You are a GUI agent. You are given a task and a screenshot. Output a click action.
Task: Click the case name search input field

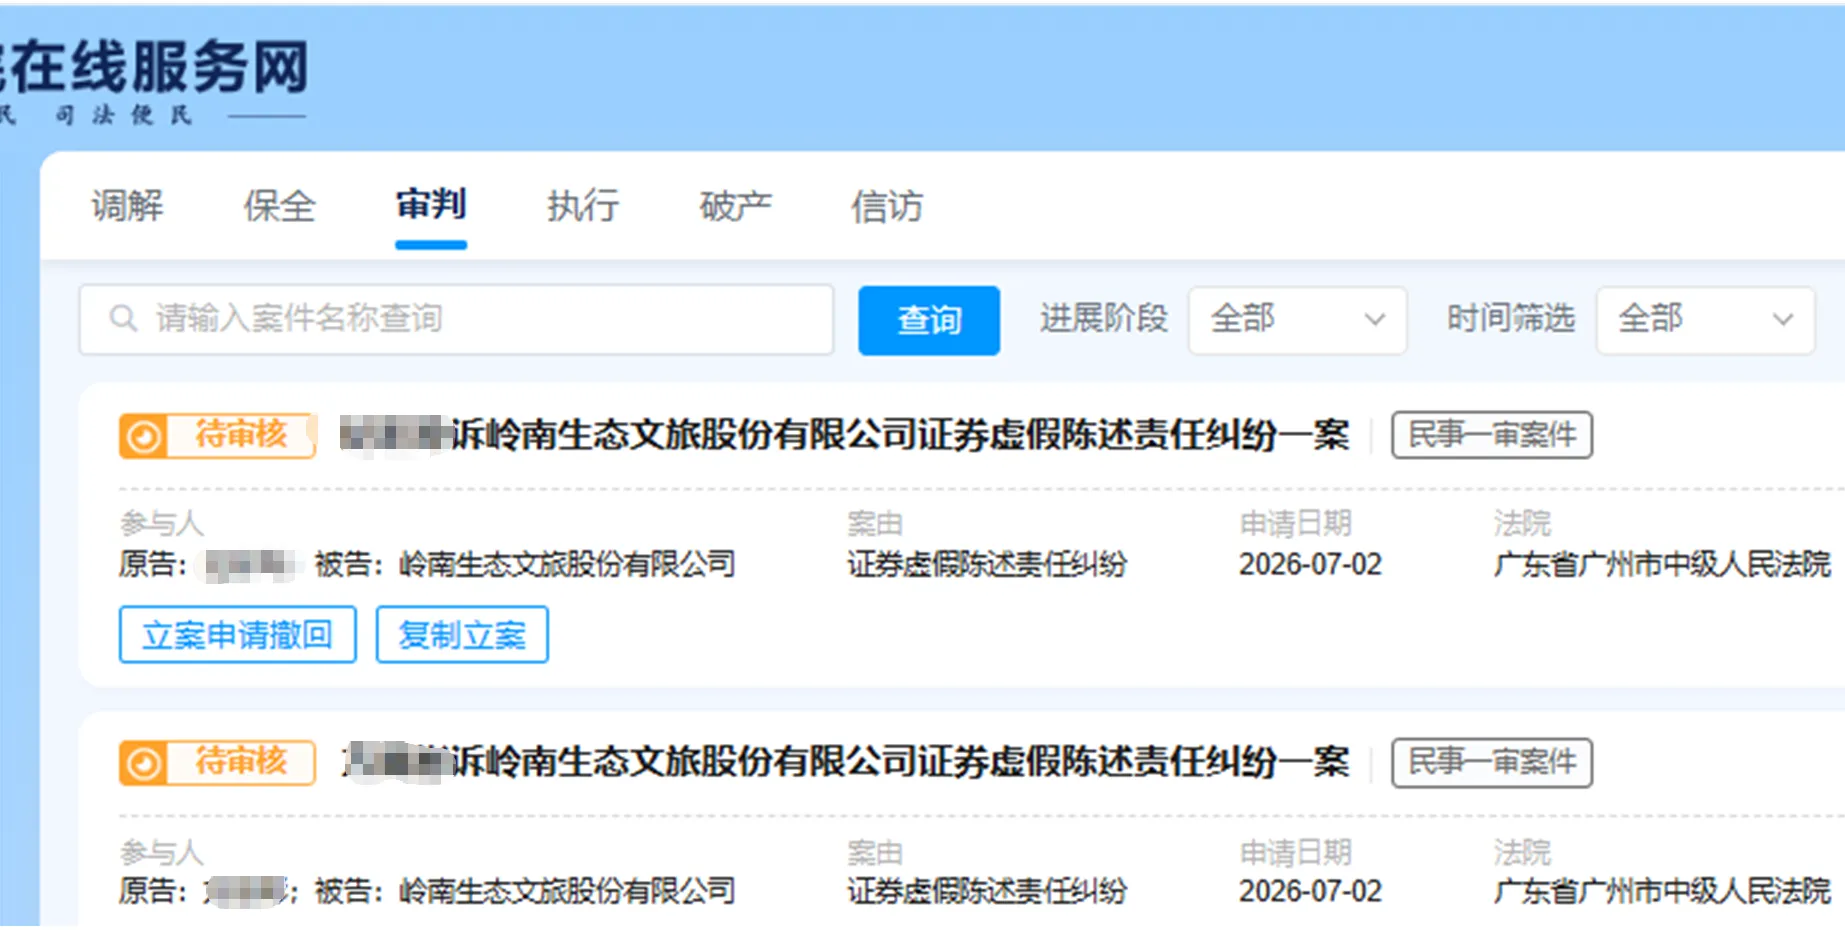456,319
